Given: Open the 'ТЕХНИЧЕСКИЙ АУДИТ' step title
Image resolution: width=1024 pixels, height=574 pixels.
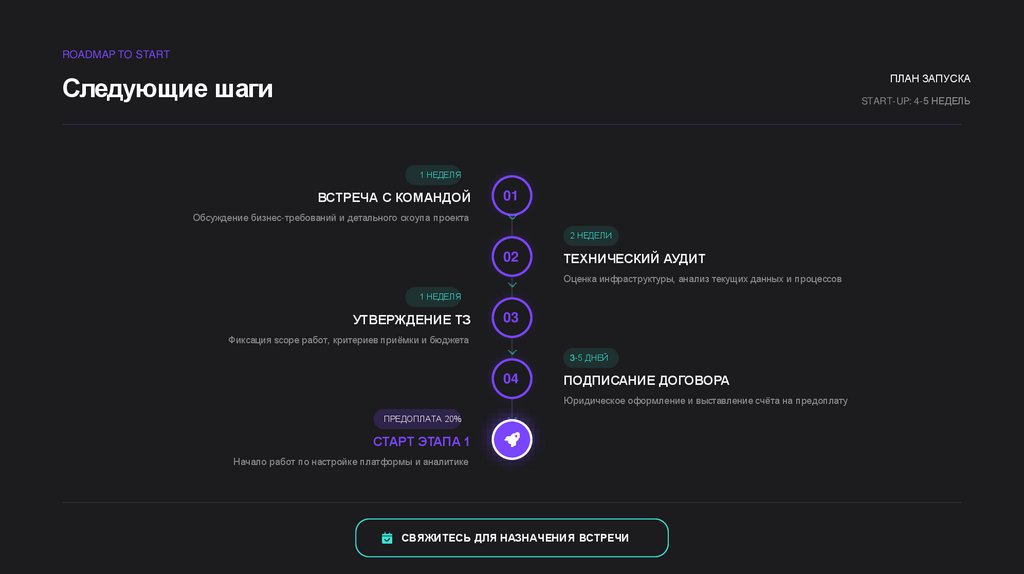Looking at the screenshot, I should click(x=634, y=259).
